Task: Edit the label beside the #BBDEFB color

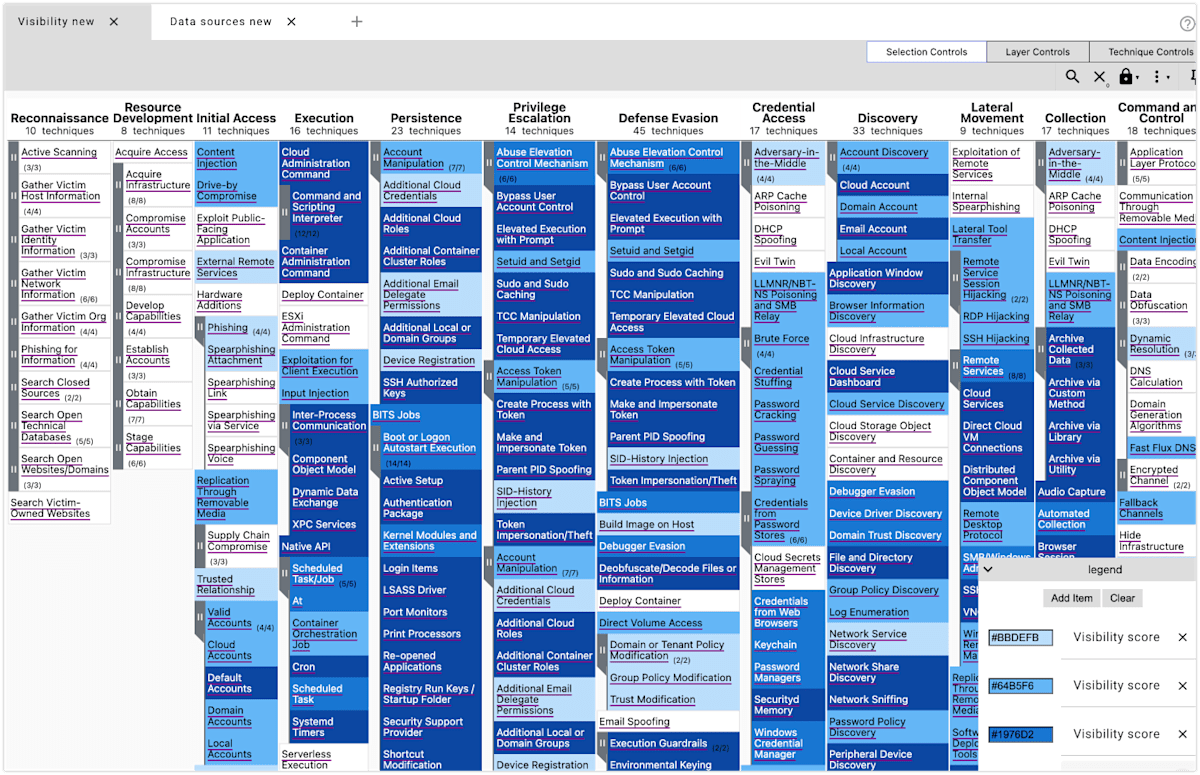Action: (x=1116, y=637)
